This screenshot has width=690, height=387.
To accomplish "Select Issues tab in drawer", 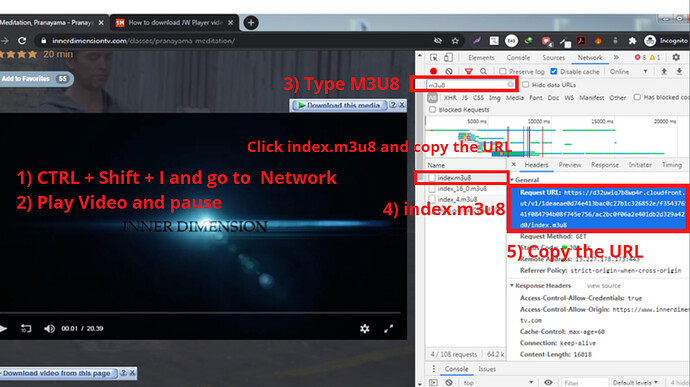I will click(487, 369).
